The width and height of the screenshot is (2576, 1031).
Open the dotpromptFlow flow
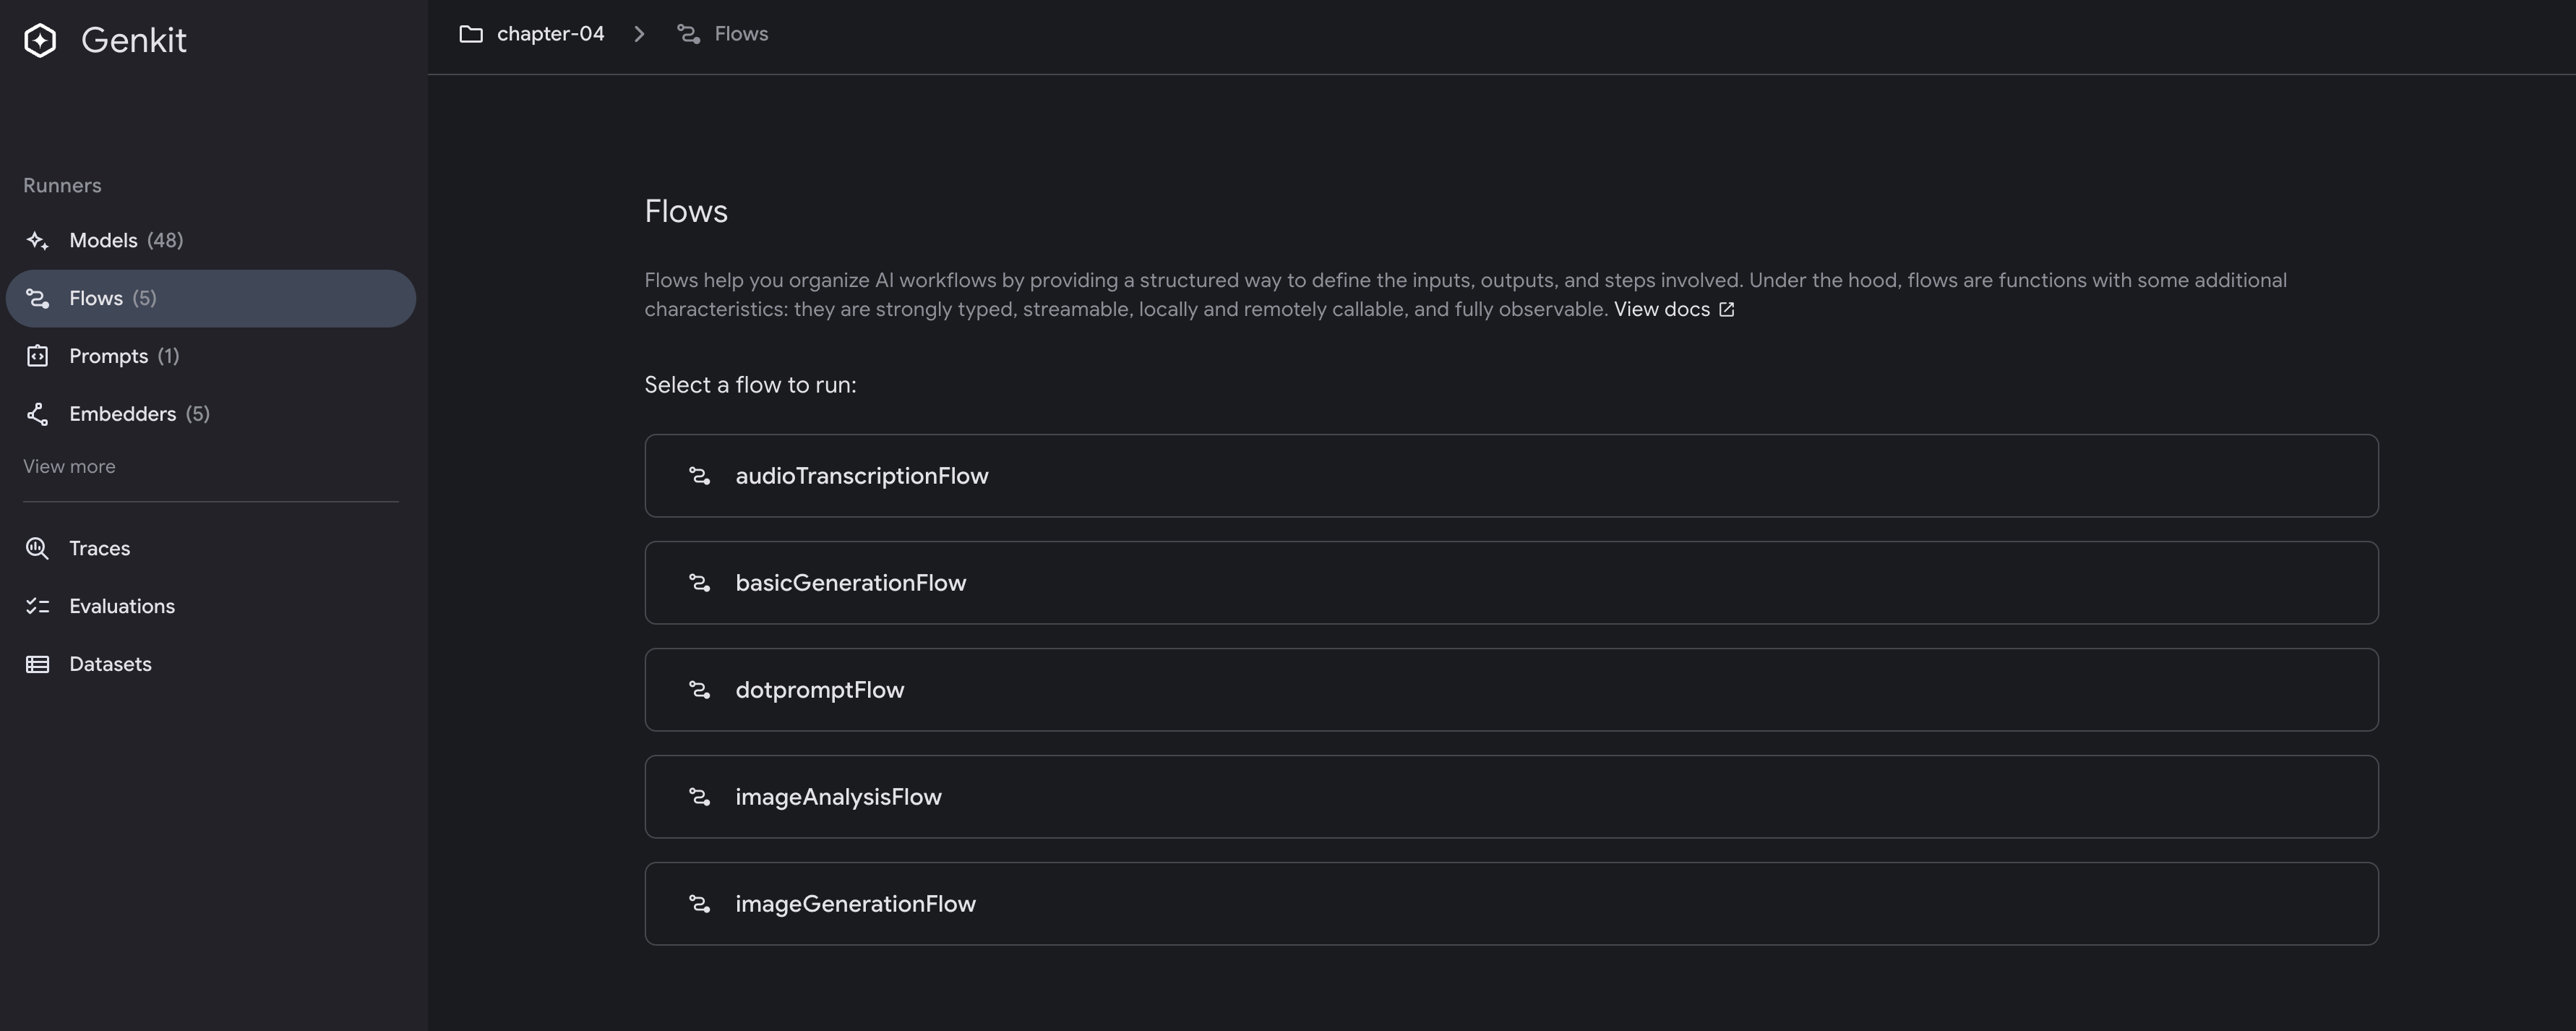pos(1511,690)
